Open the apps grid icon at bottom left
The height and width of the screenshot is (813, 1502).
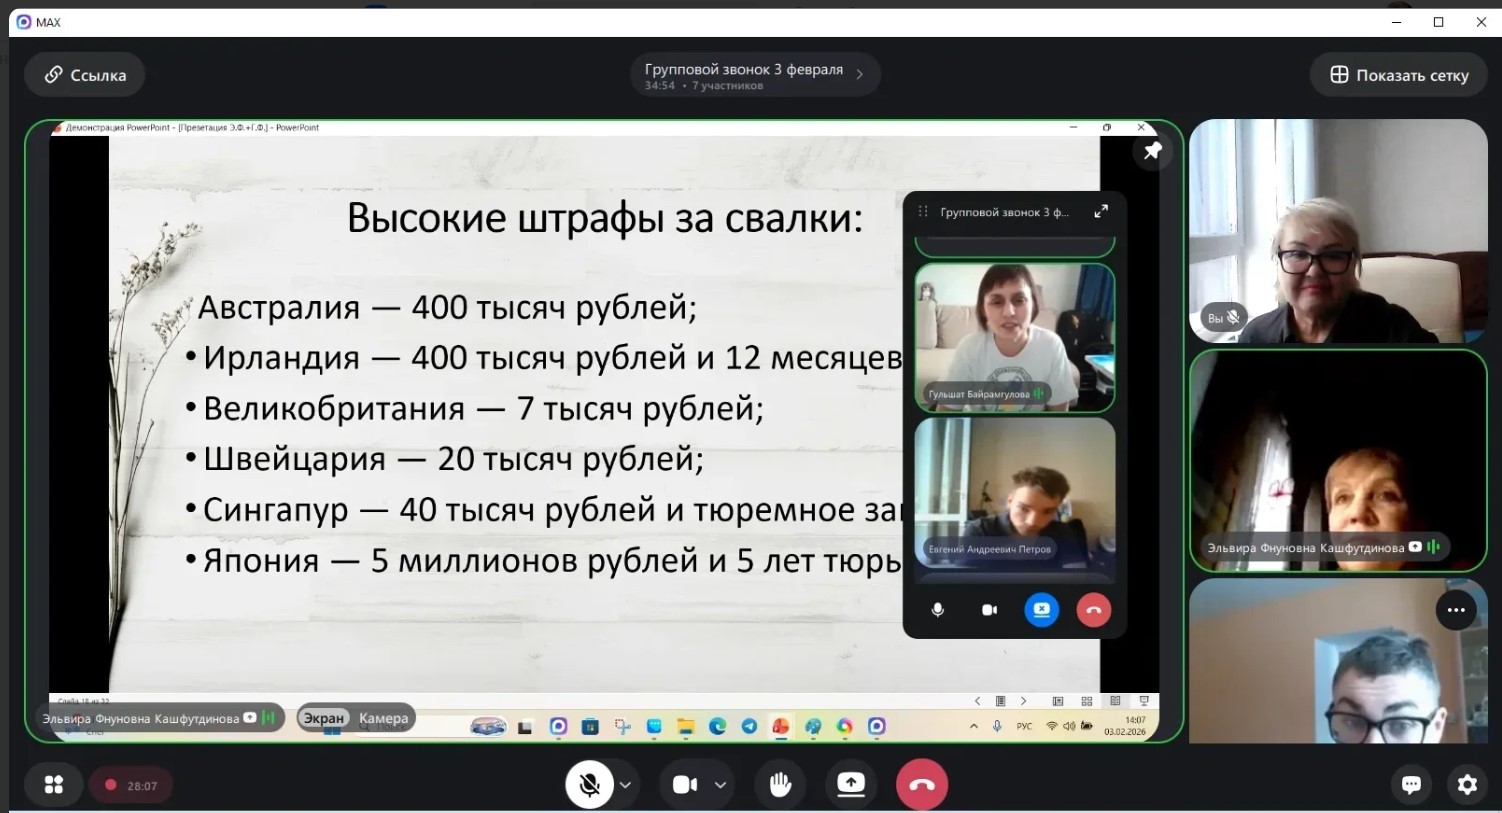coord(54,785)
